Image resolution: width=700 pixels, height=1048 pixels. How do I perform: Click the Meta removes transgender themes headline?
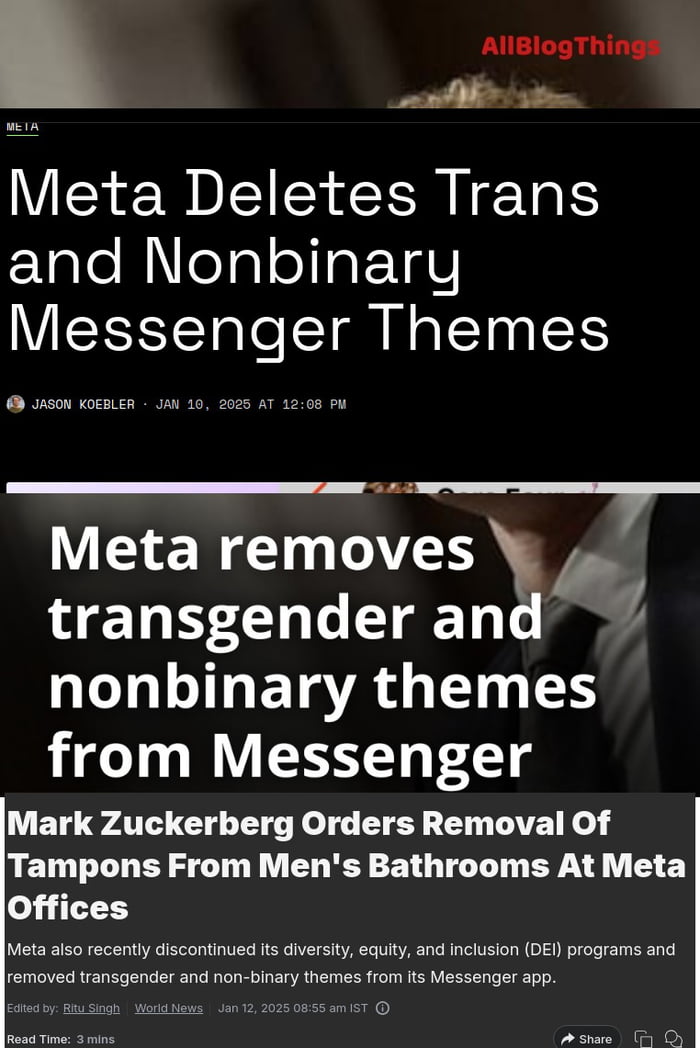322,652
